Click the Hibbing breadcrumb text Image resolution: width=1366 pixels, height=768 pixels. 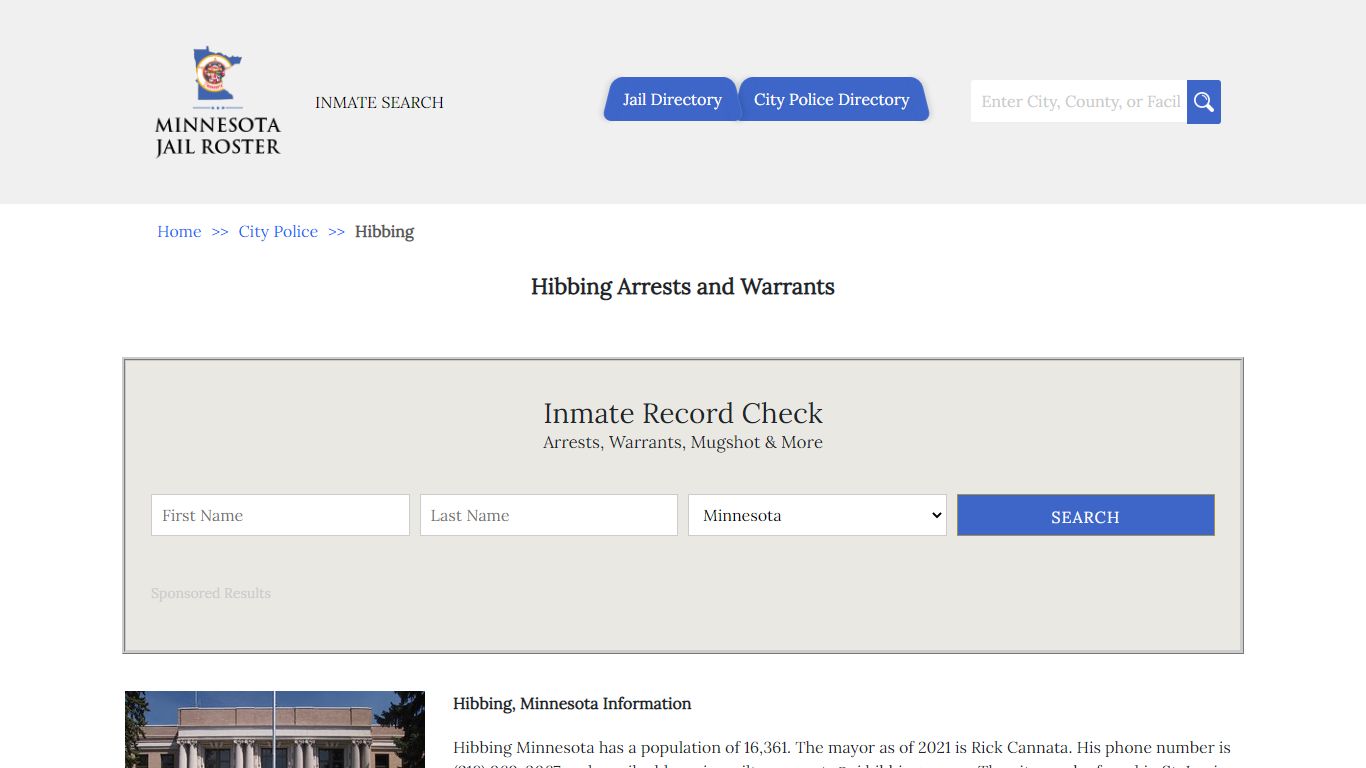point(384,231)
